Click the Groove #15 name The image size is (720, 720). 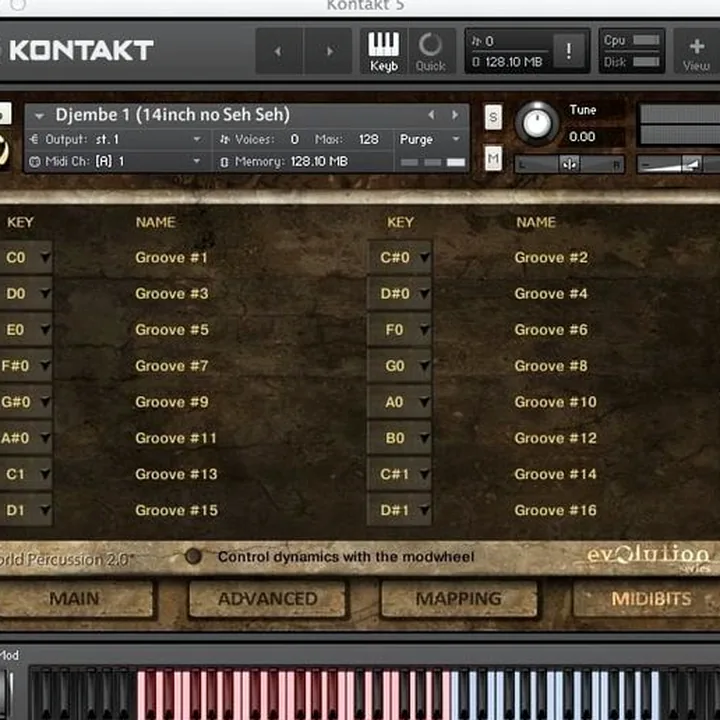point(177,510)
